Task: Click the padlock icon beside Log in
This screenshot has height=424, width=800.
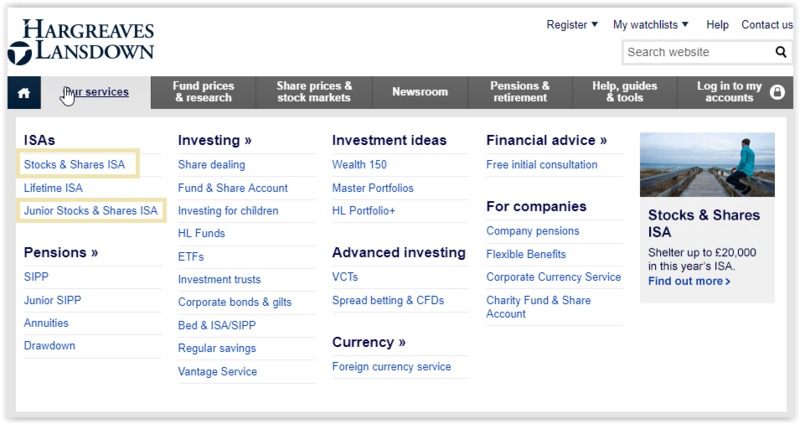Action: (x=777, y=92)
